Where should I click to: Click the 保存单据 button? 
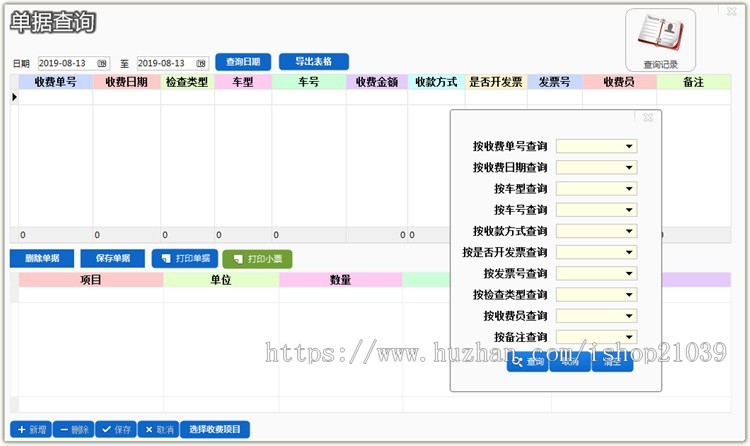pyautogui.click(x=112, y=258)
